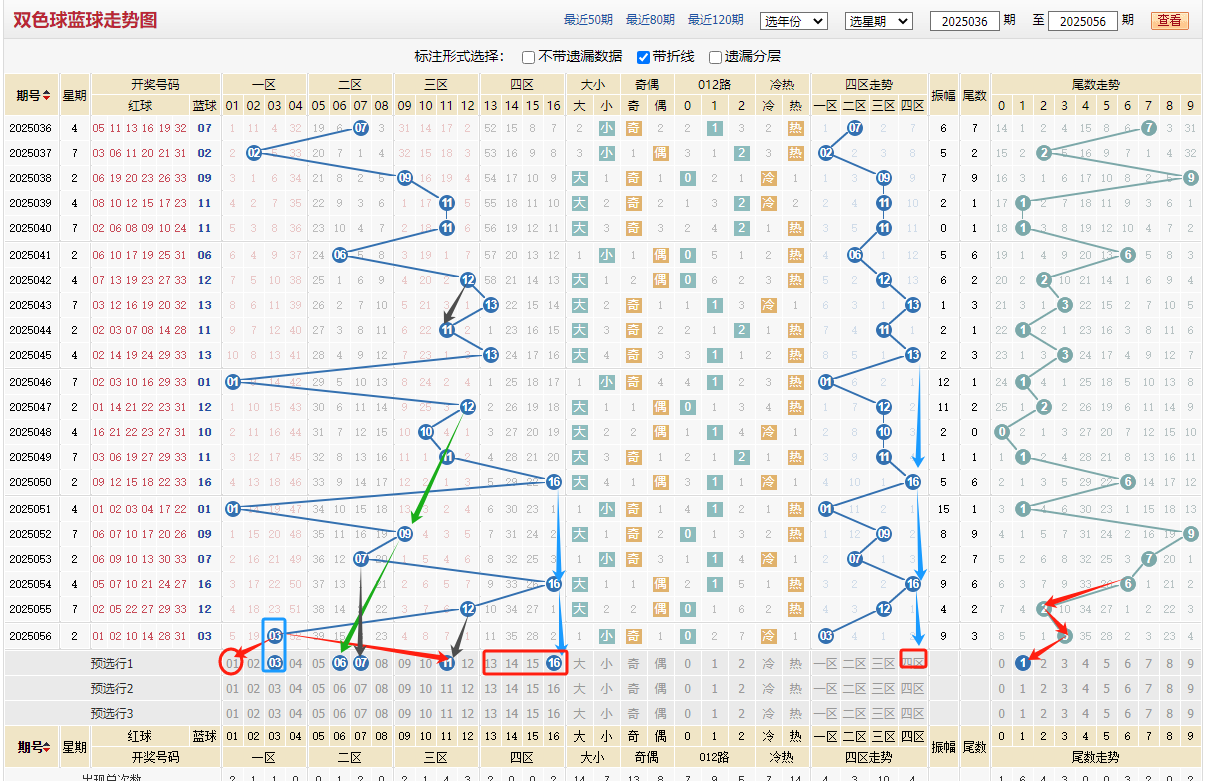Click the 查看 button

coord(1169,20)
